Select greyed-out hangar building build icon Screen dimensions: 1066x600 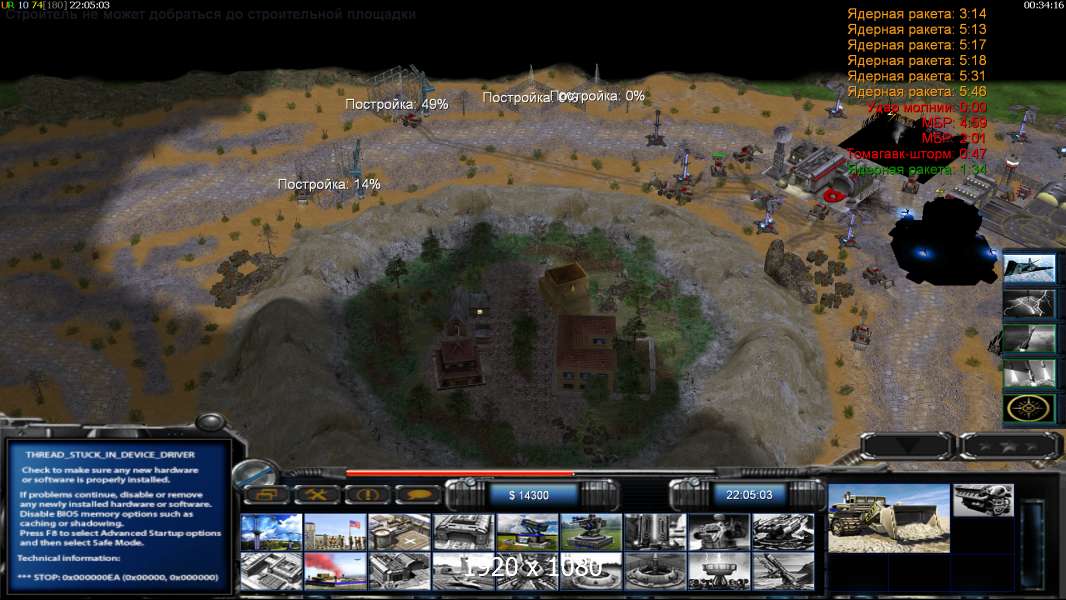click(x=399, y=570)
